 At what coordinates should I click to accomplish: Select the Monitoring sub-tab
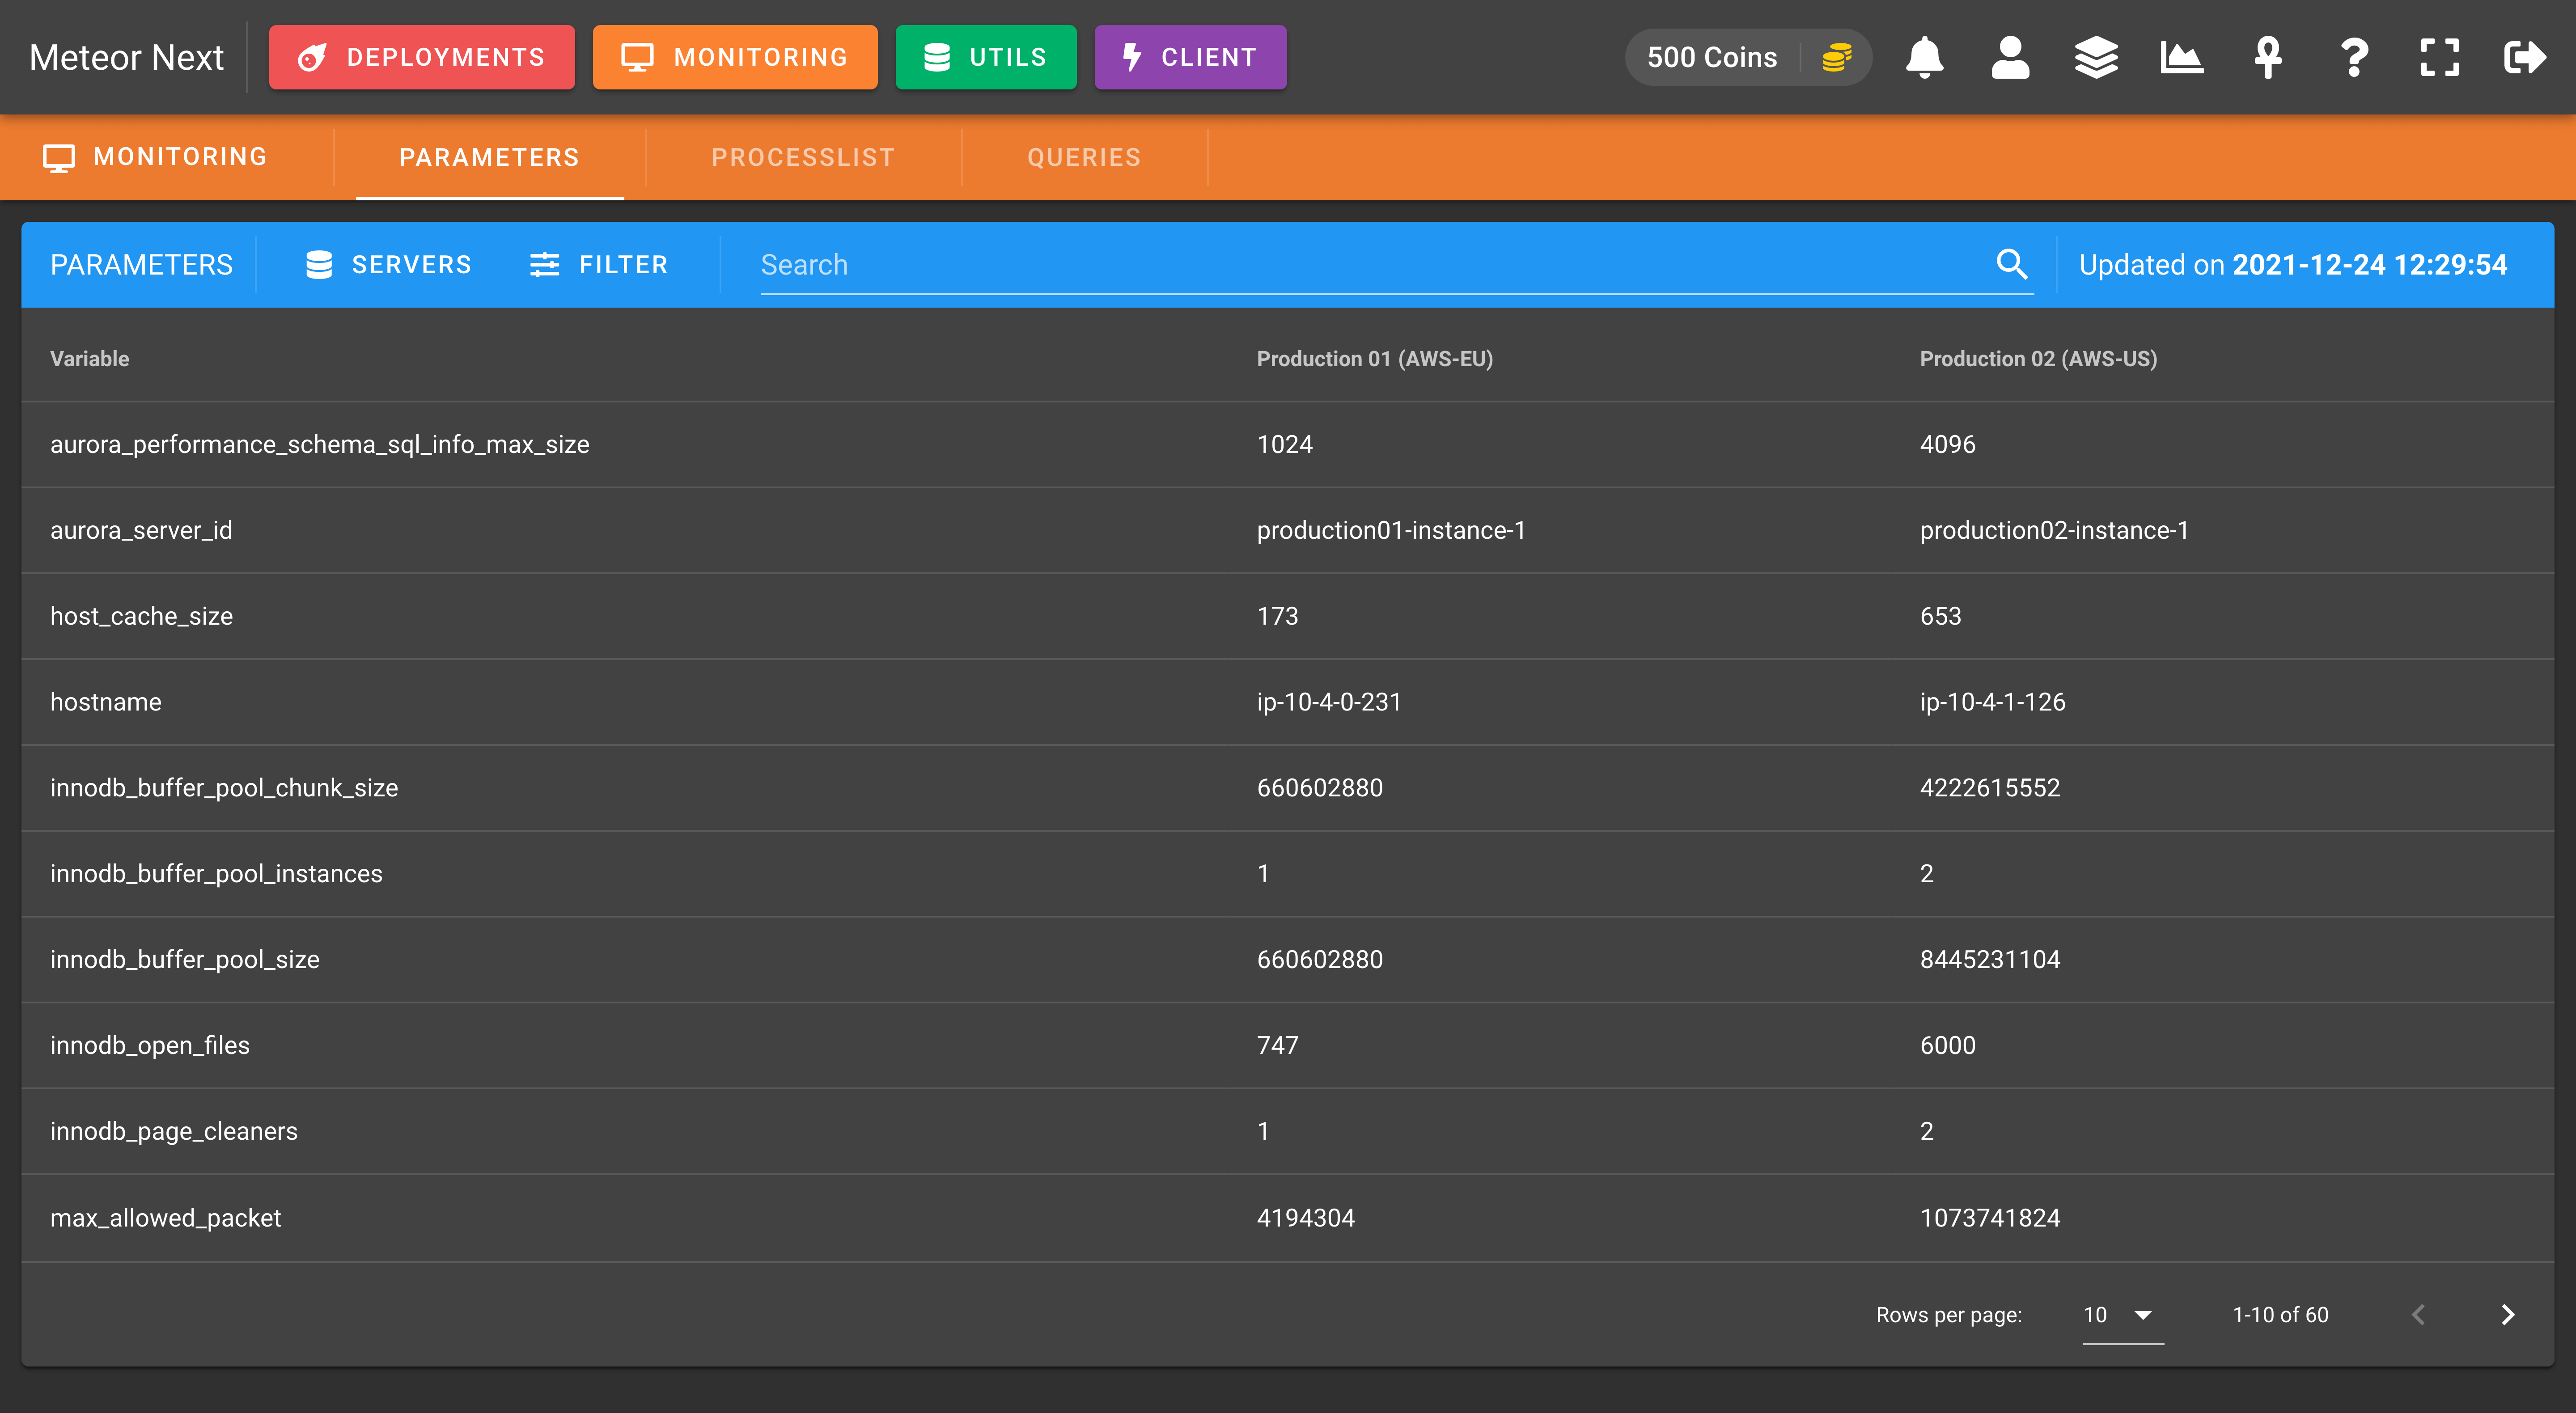[x=156, y=157]
